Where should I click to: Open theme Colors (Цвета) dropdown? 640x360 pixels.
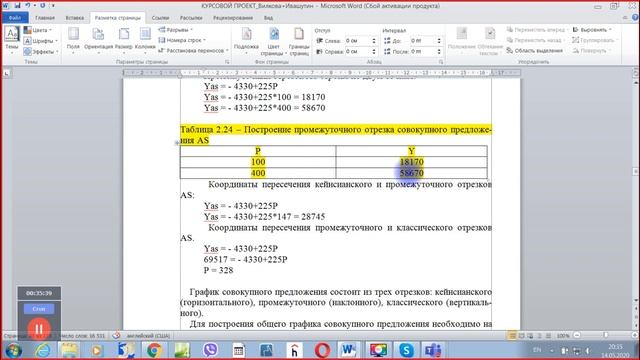(x=38, y=30)
